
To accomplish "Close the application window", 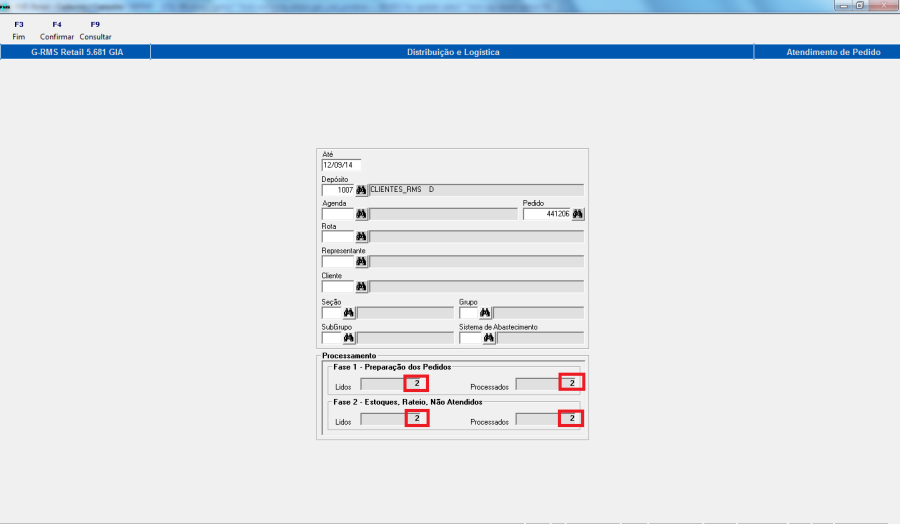I will click(x=884, y=5).
